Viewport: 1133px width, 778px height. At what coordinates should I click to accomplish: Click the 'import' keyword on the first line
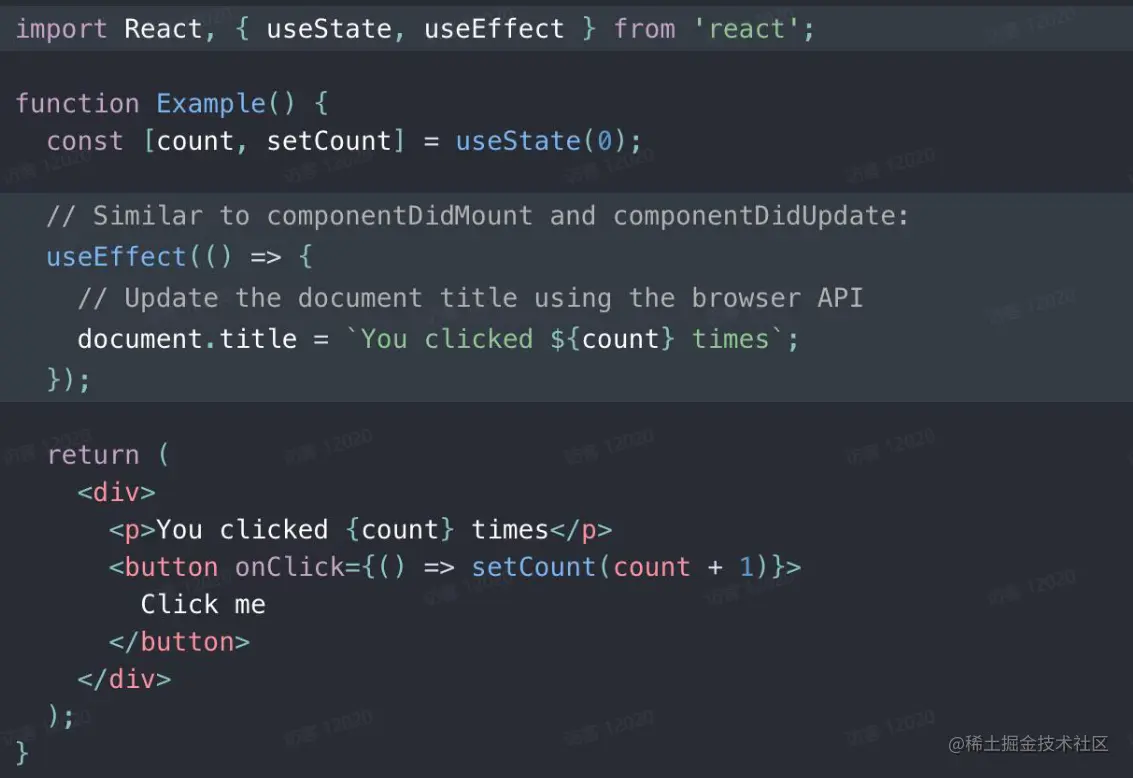click(x=61, y=30)
